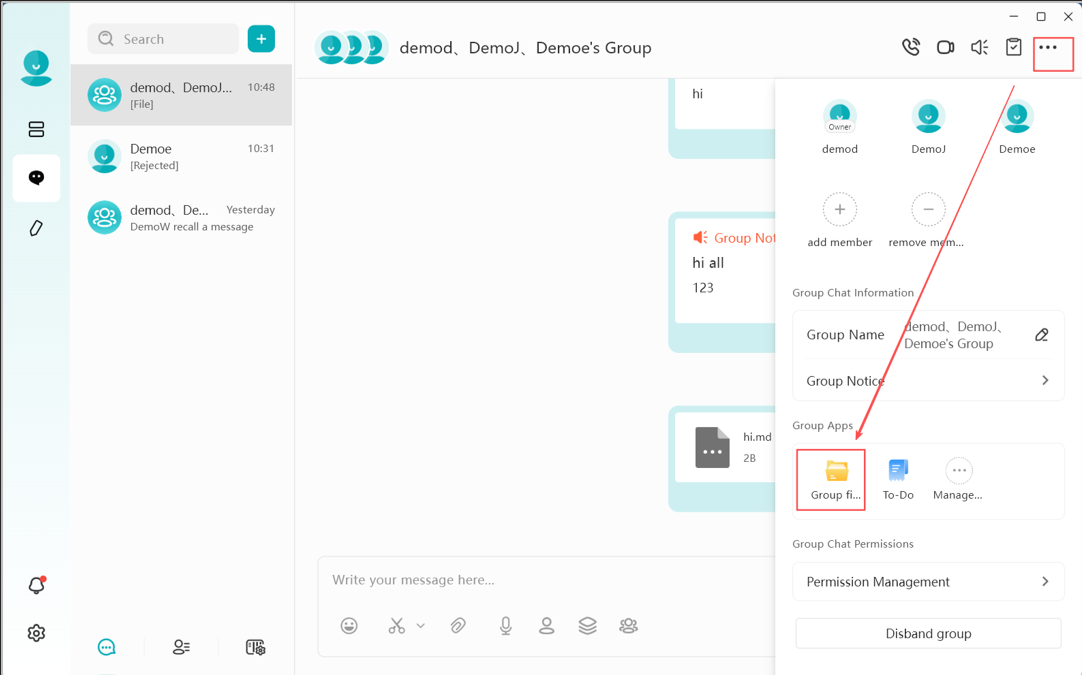Edit the group name with pencil icon
Screen dimensions: 1082x675
click(1042, 335)
